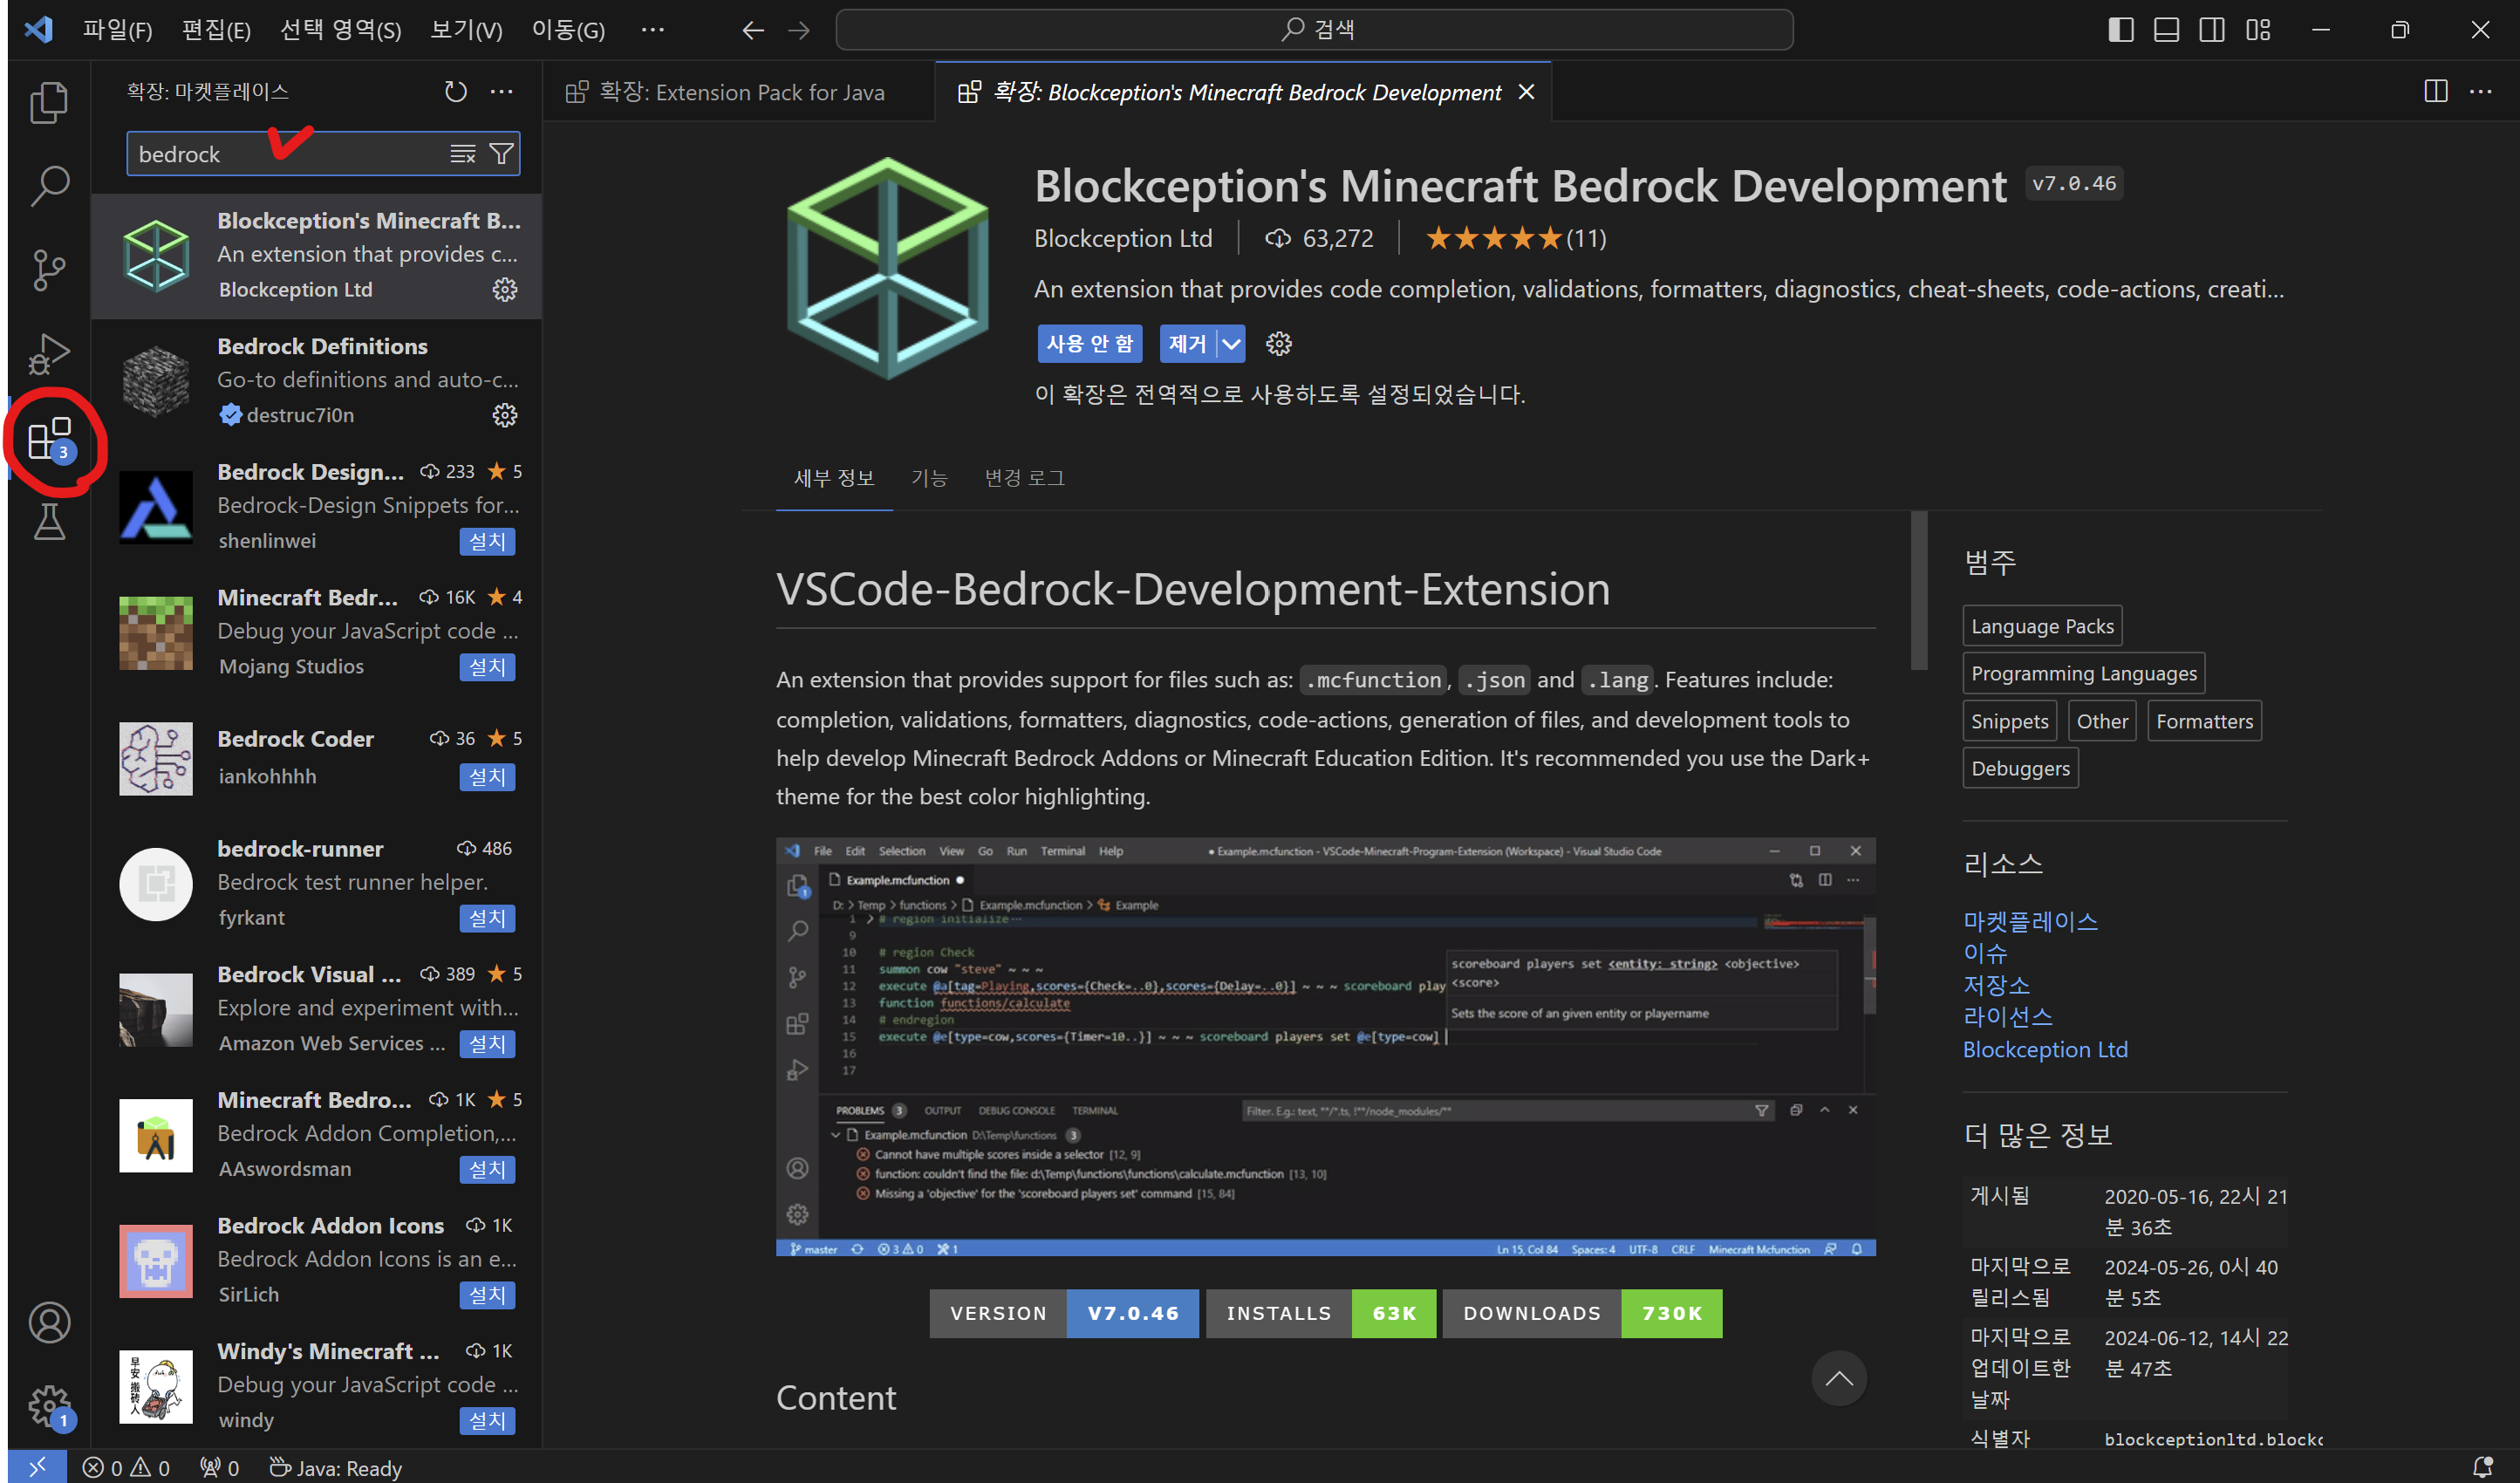Select the 기능 tab
This screenshot has width=2520, height=1483.
coord(928,478)
